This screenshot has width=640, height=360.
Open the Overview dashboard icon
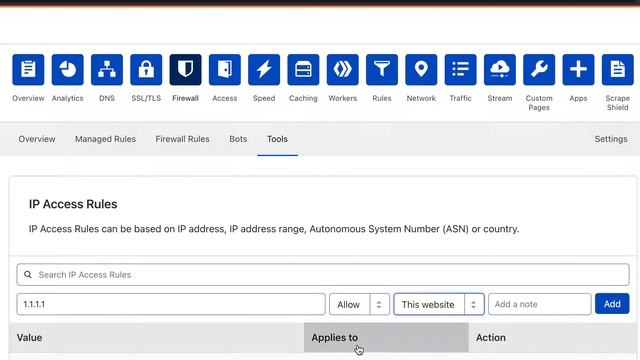pos(28,69)
